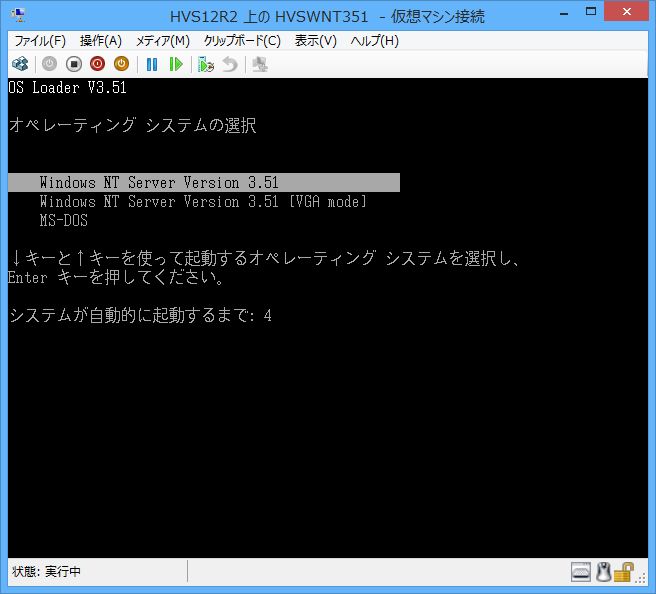Select the [VGA mode] boot entry

tap(203, 202)
